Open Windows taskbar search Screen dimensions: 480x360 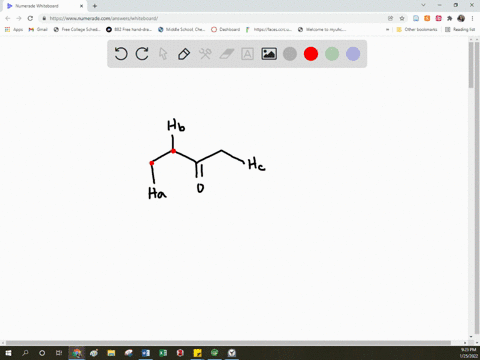[x=25, y=353]
